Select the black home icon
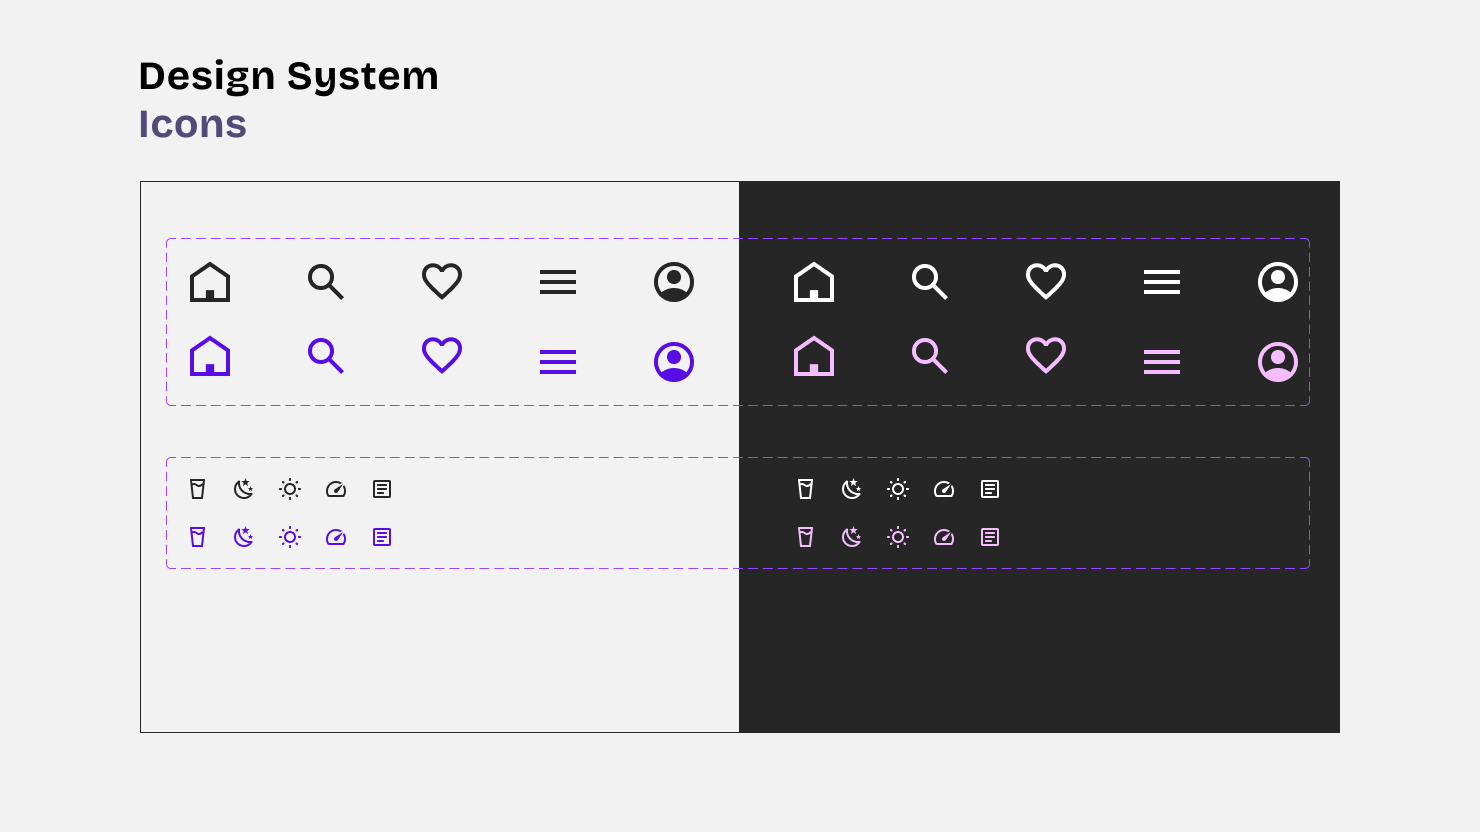 pyautogui.click(x=210, y=281)
